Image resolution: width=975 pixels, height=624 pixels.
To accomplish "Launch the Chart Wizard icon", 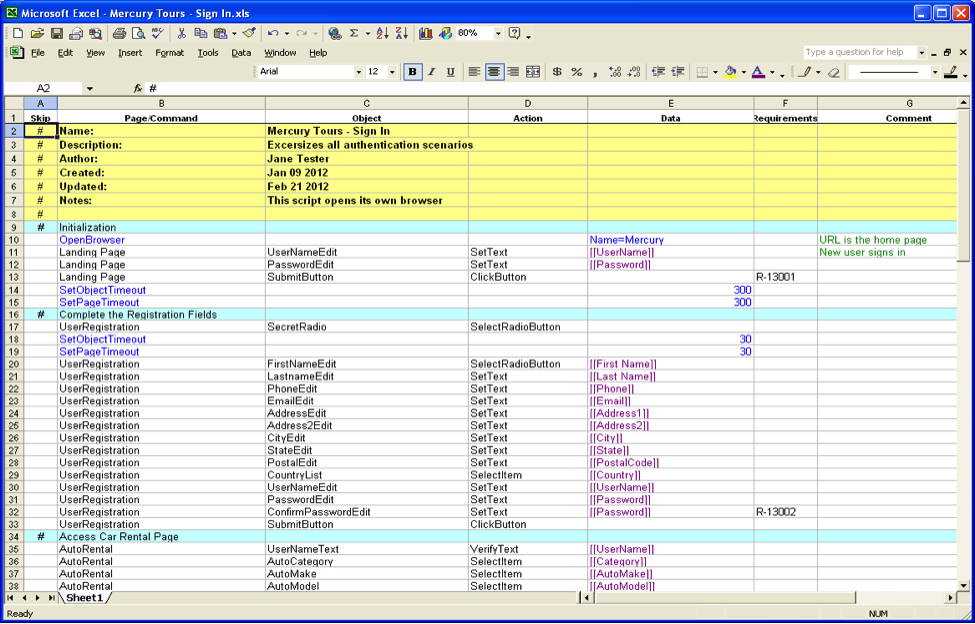I will coord(426,33).
